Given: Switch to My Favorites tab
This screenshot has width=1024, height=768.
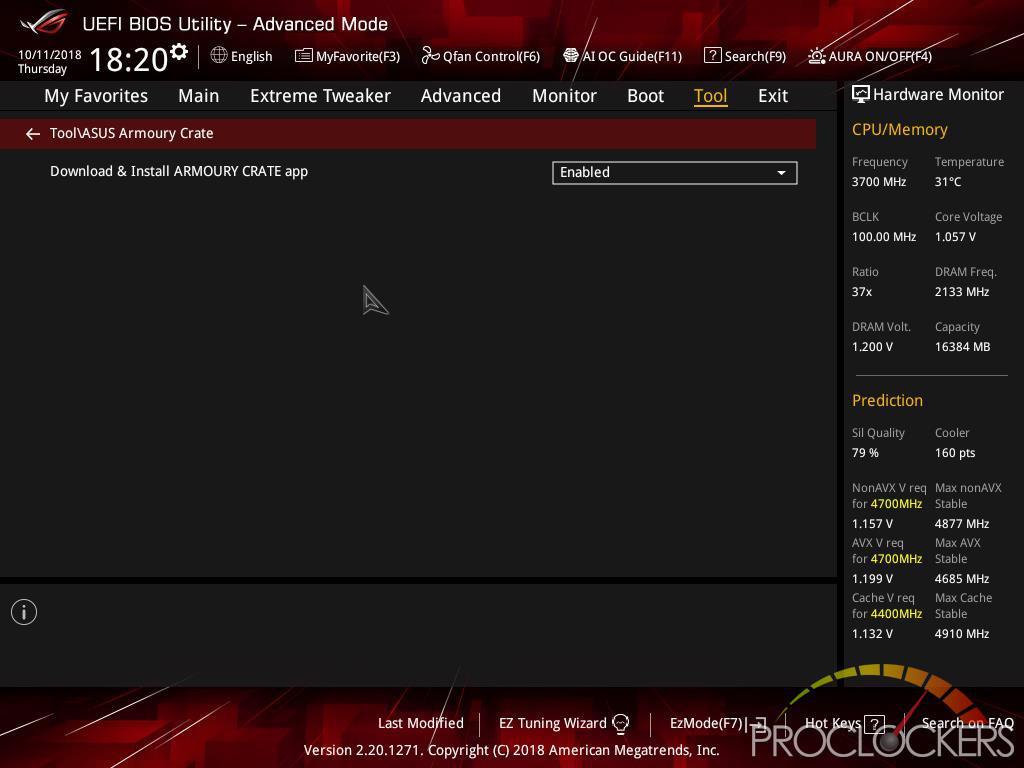Looking at the screenshot, I should 96,96.
